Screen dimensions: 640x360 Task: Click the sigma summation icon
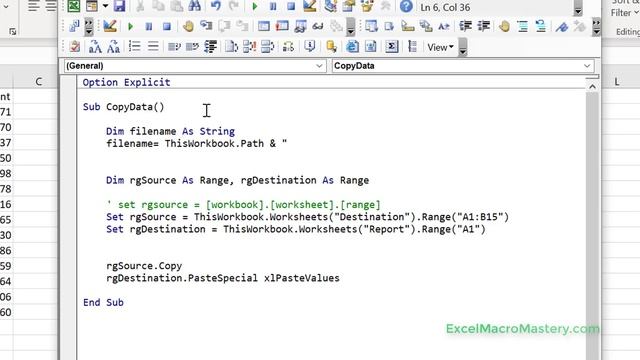(391, 47)
